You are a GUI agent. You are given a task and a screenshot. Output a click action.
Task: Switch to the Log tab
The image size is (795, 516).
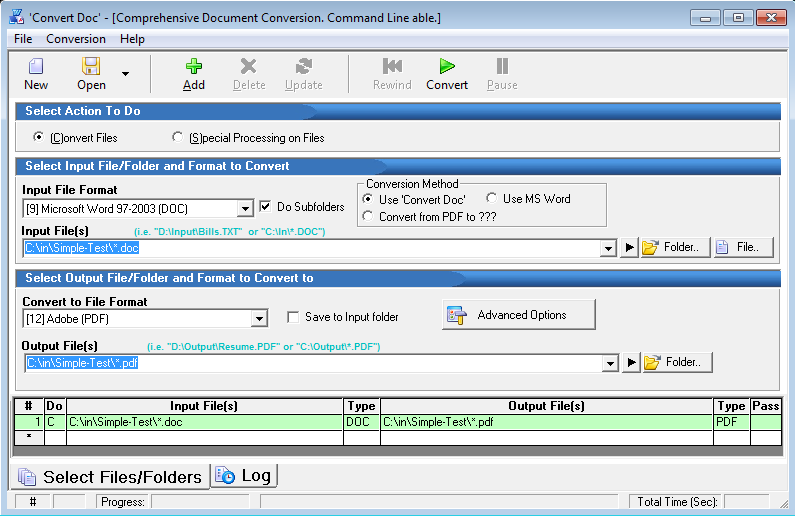click(x=244, y=476)
